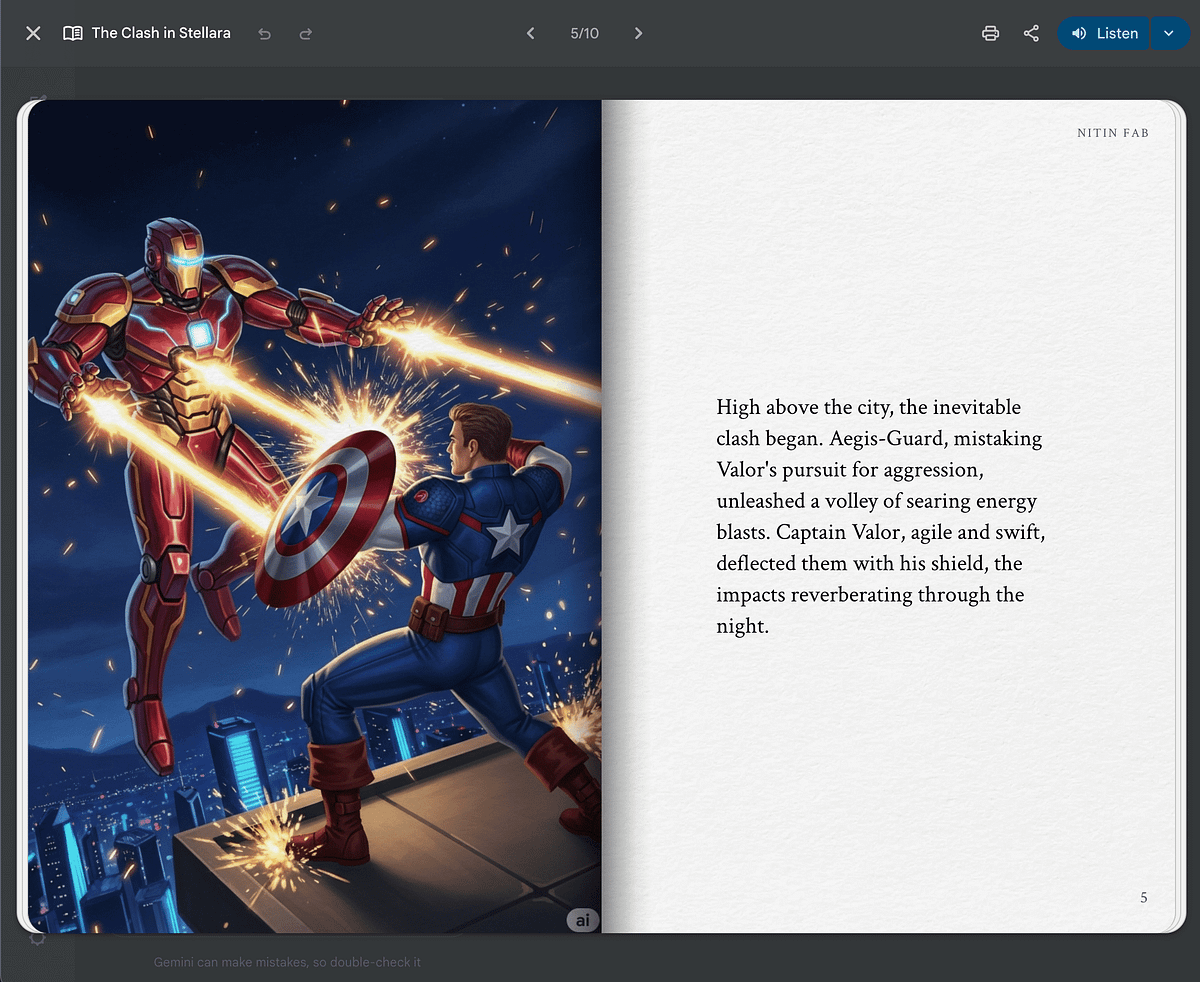Viewport: 1200px width, 982px height.
Task: Click the superhero battle illustration
Action: (x=314, y=516)
